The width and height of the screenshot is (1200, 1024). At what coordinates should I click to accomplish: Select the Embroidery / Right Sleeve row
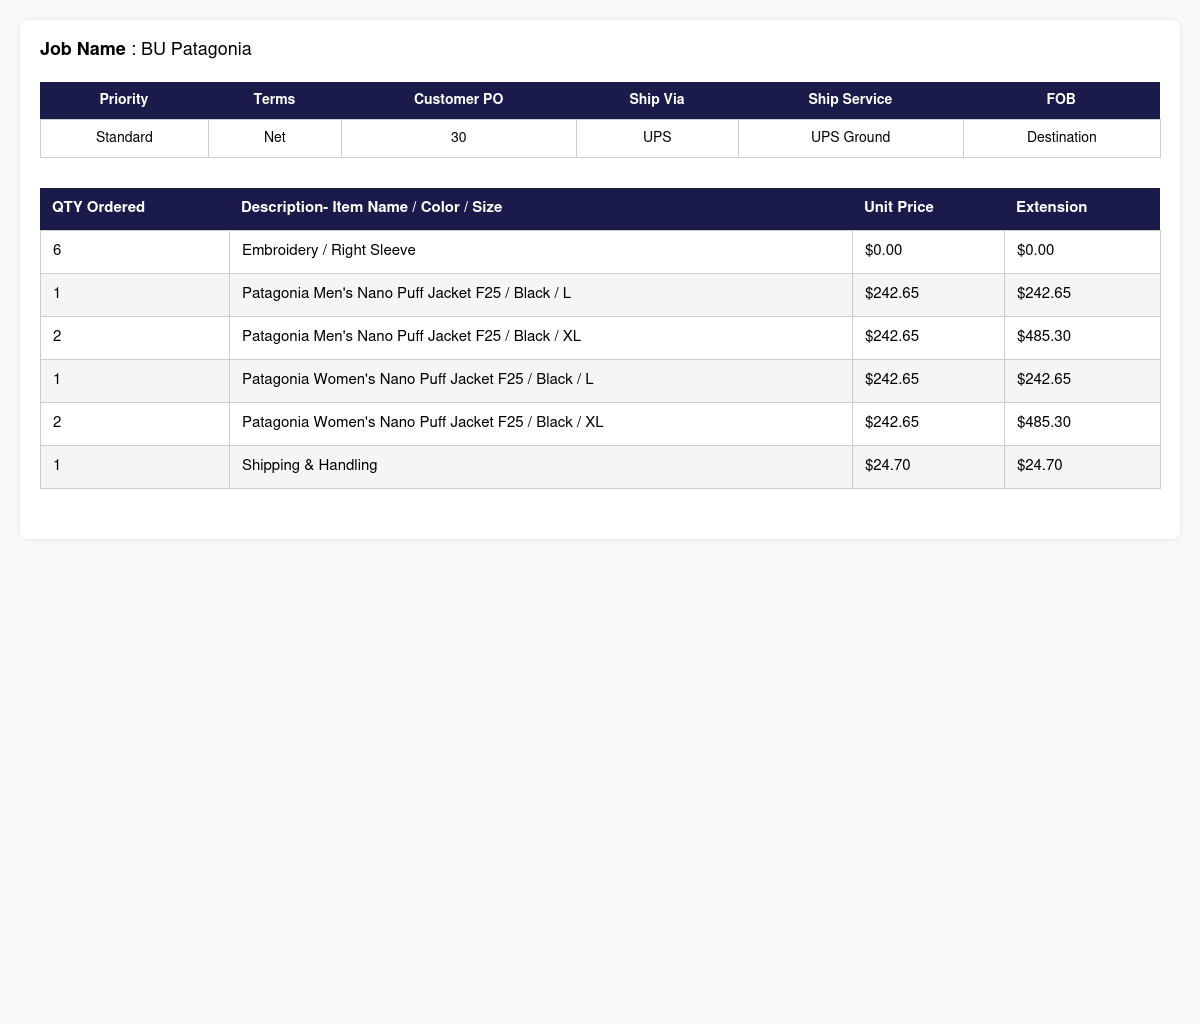click(x=600, y=251)
